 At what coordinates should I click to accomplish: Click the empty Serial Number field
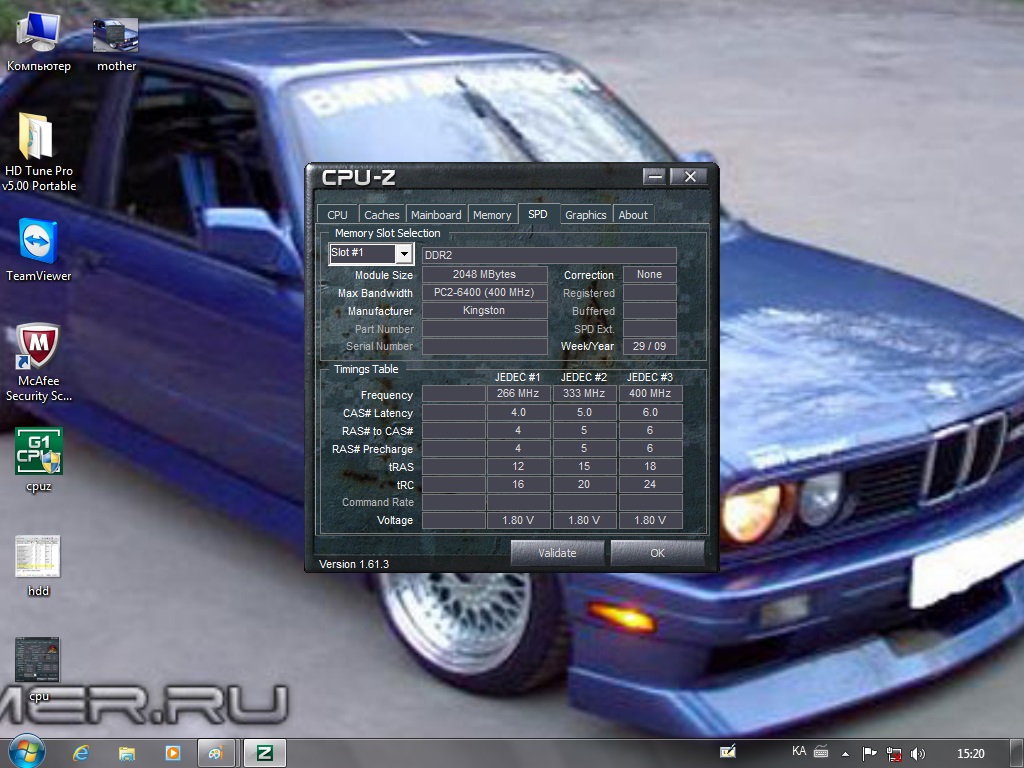485,346
